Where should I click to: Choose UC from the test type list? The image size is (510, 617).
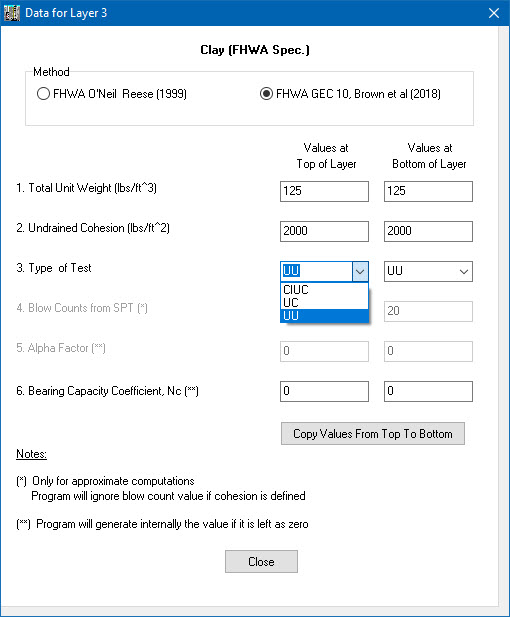[x=324, y=303]
